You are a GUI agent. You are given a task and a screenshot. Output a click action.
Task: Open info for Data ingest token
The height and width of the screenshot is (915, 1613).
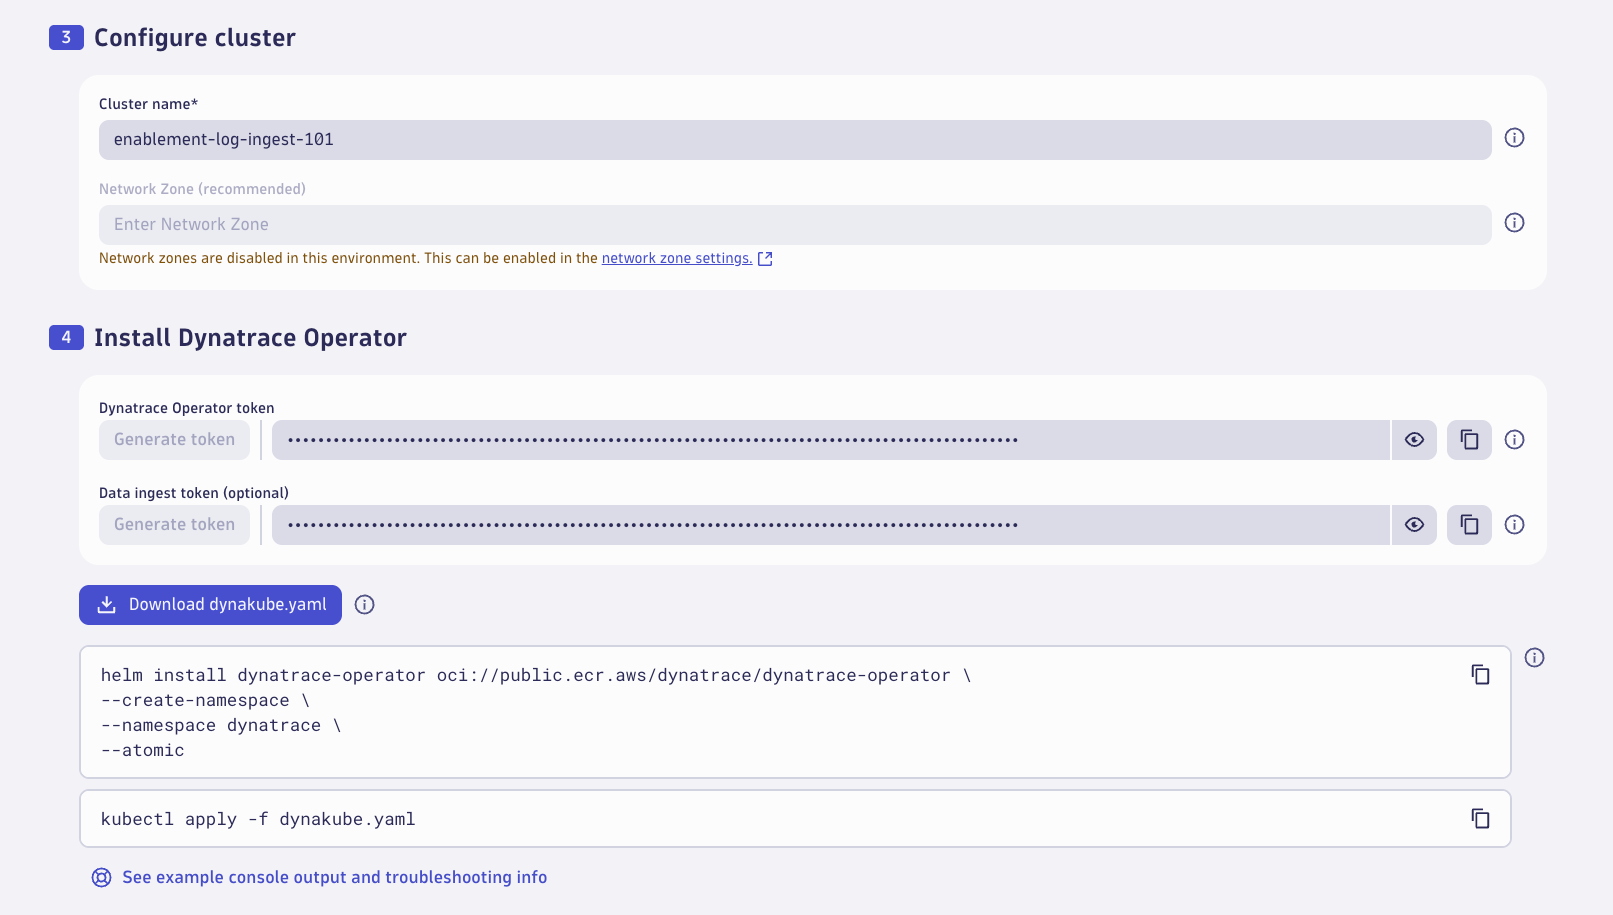(1514, 525)
